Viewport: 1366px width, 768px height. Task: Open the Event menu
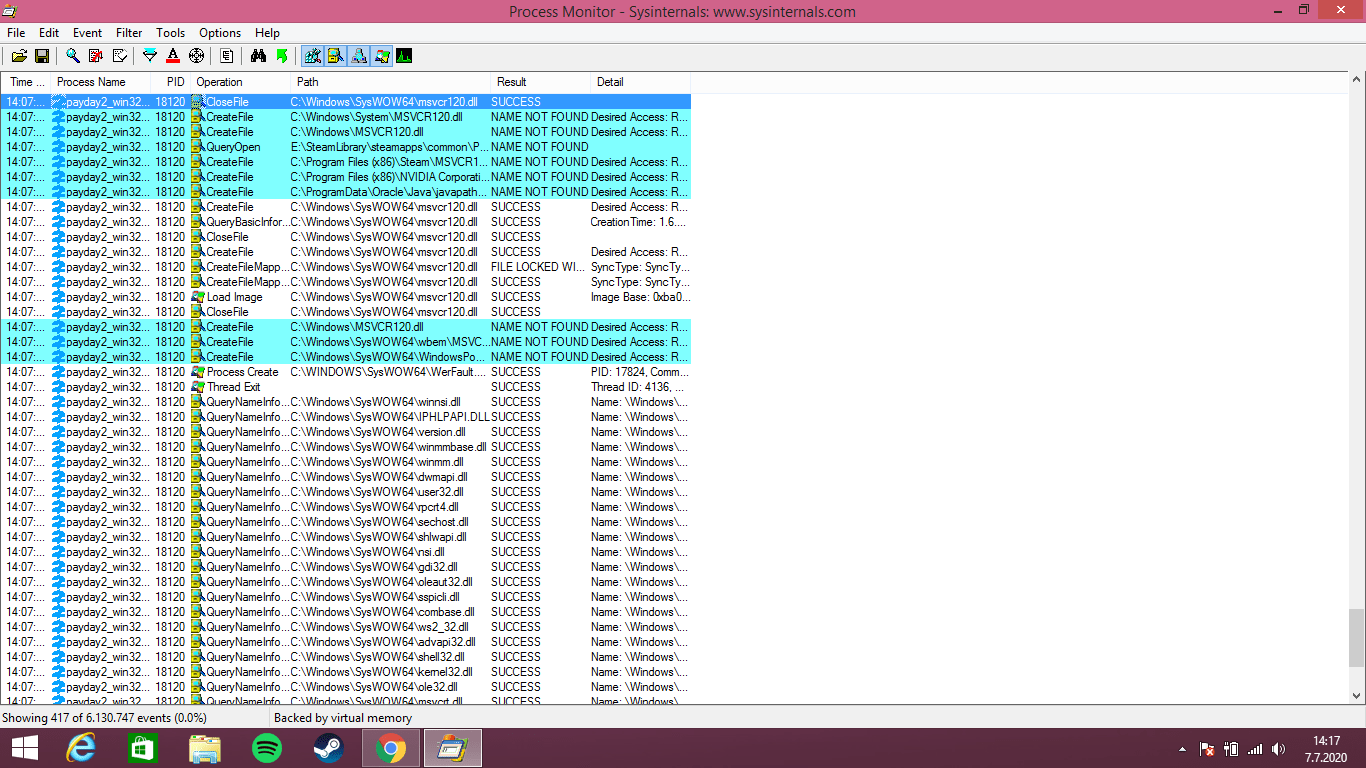click(88, 33)
